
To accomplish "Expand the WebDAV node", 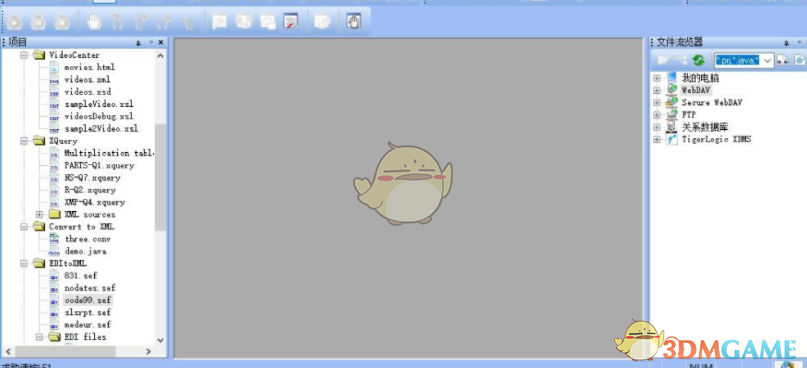I will [x=657, y=90].
